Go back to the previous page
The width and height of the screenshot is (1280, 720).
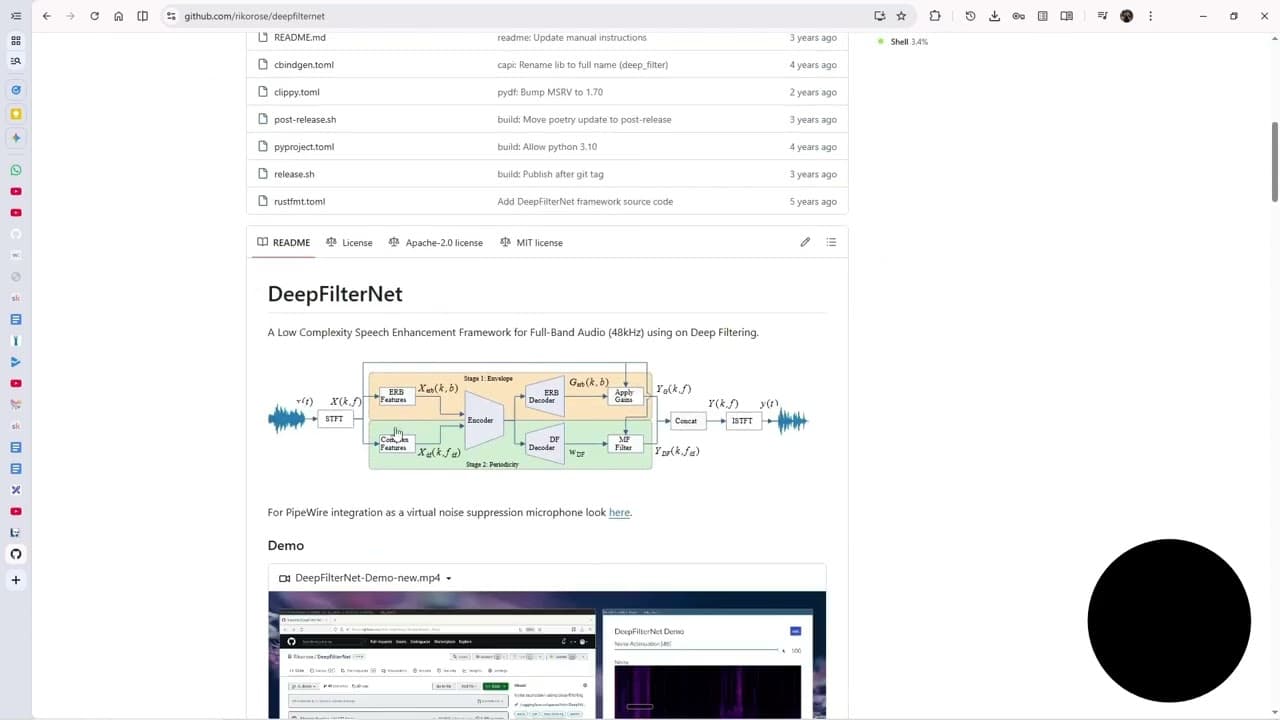point(46,16)
